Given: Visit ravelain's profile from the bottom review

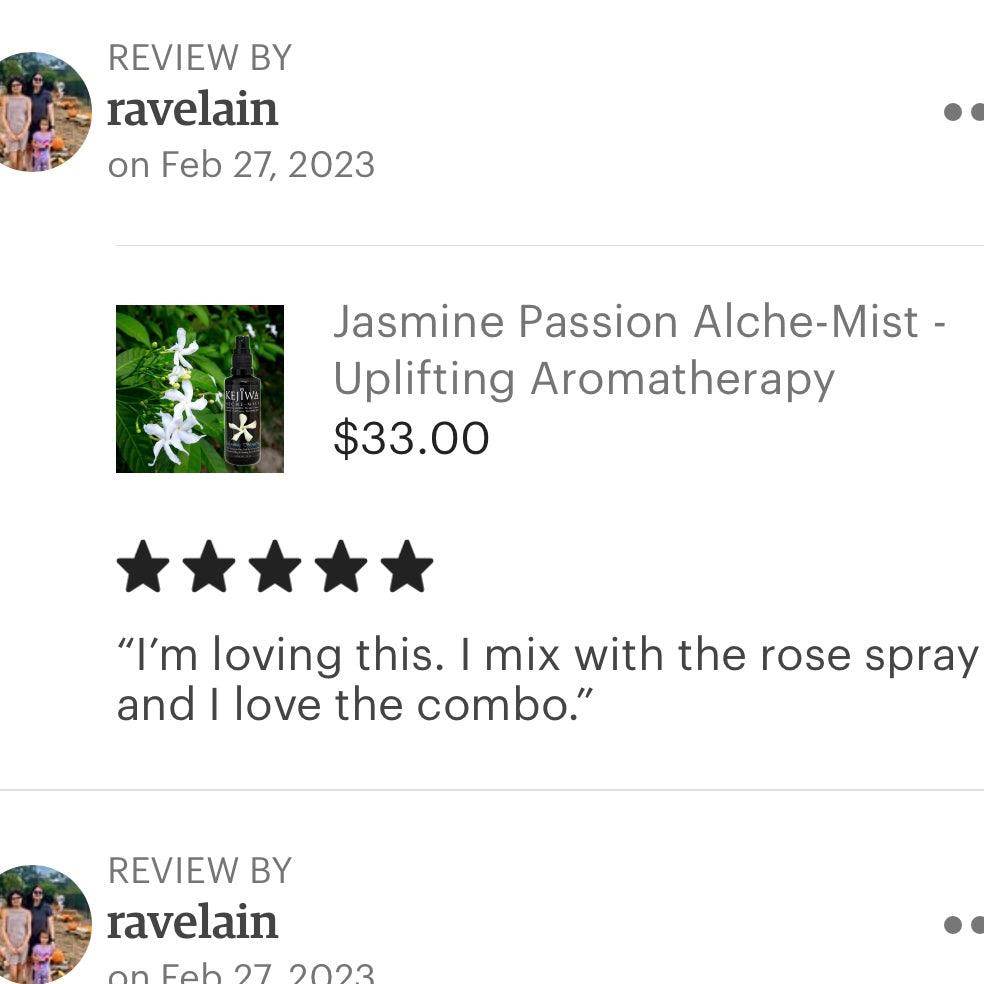Looking at the screenshot, I should 192,923.
